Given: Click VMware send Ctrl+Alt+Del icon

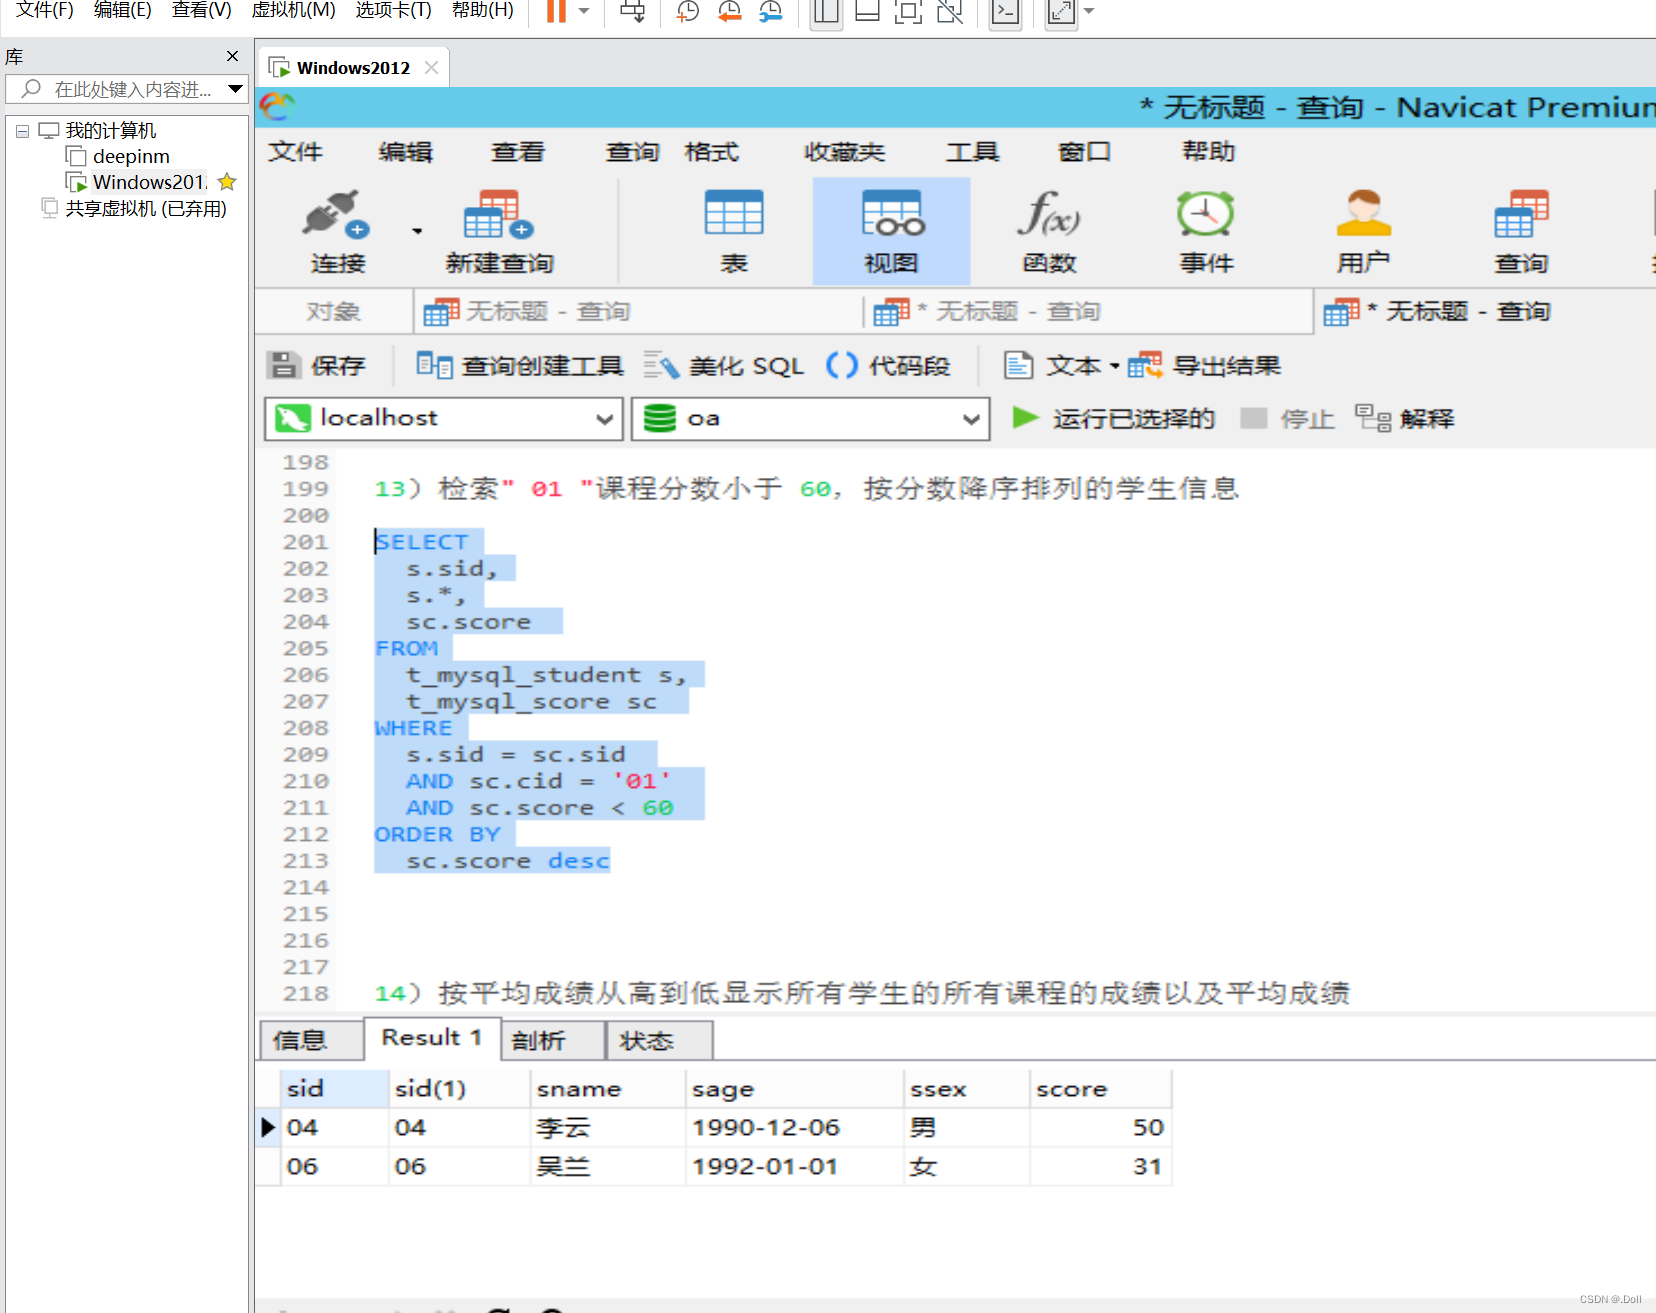Looking at the screenshot, I should coord(632,11).
